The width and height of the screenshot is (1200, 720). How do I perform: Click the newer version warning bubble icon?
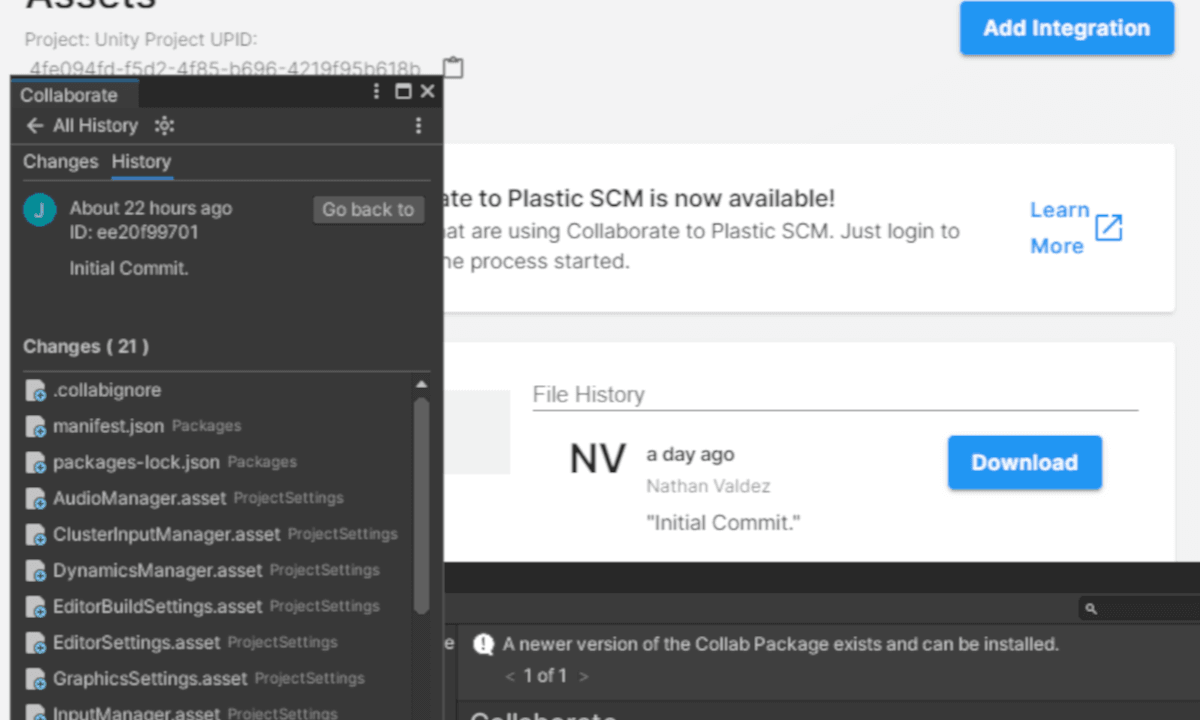[x=484, y=644]
